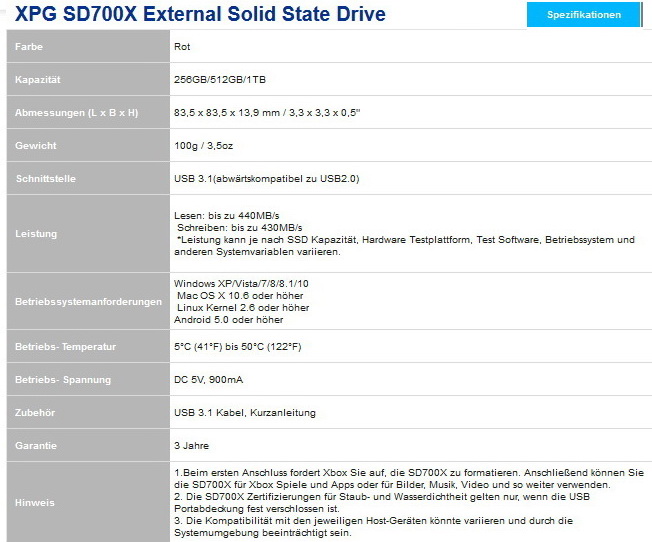
Task: Select the Betriebs- Temperatur label cell
Action: (88, 346)
